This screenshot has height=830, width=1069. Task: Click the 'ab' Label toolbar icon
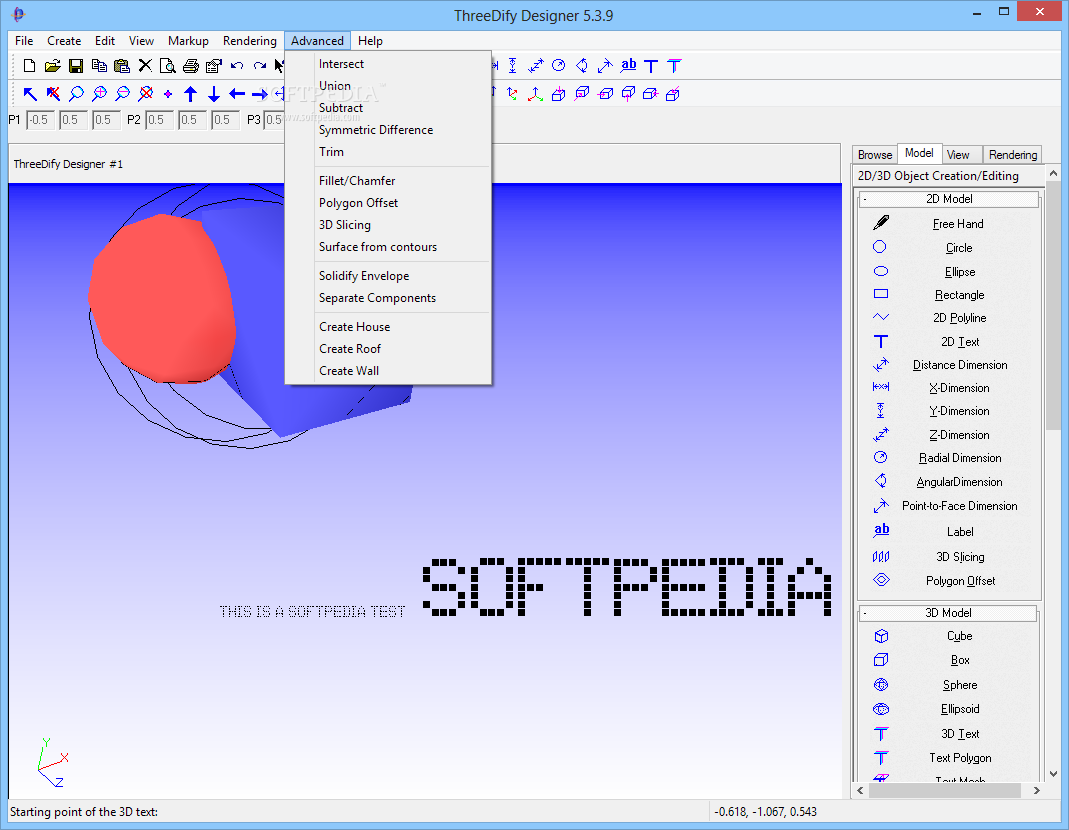coord(628,65)
